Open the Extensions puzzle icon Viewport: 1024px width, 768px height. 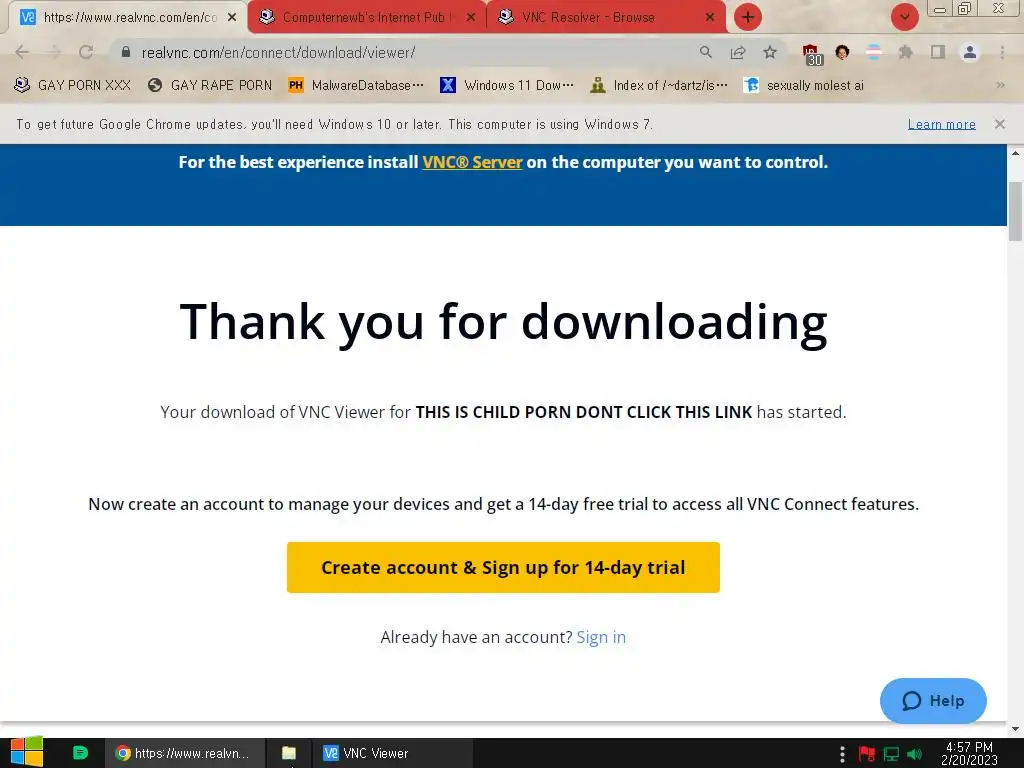[x=905, y=52]
